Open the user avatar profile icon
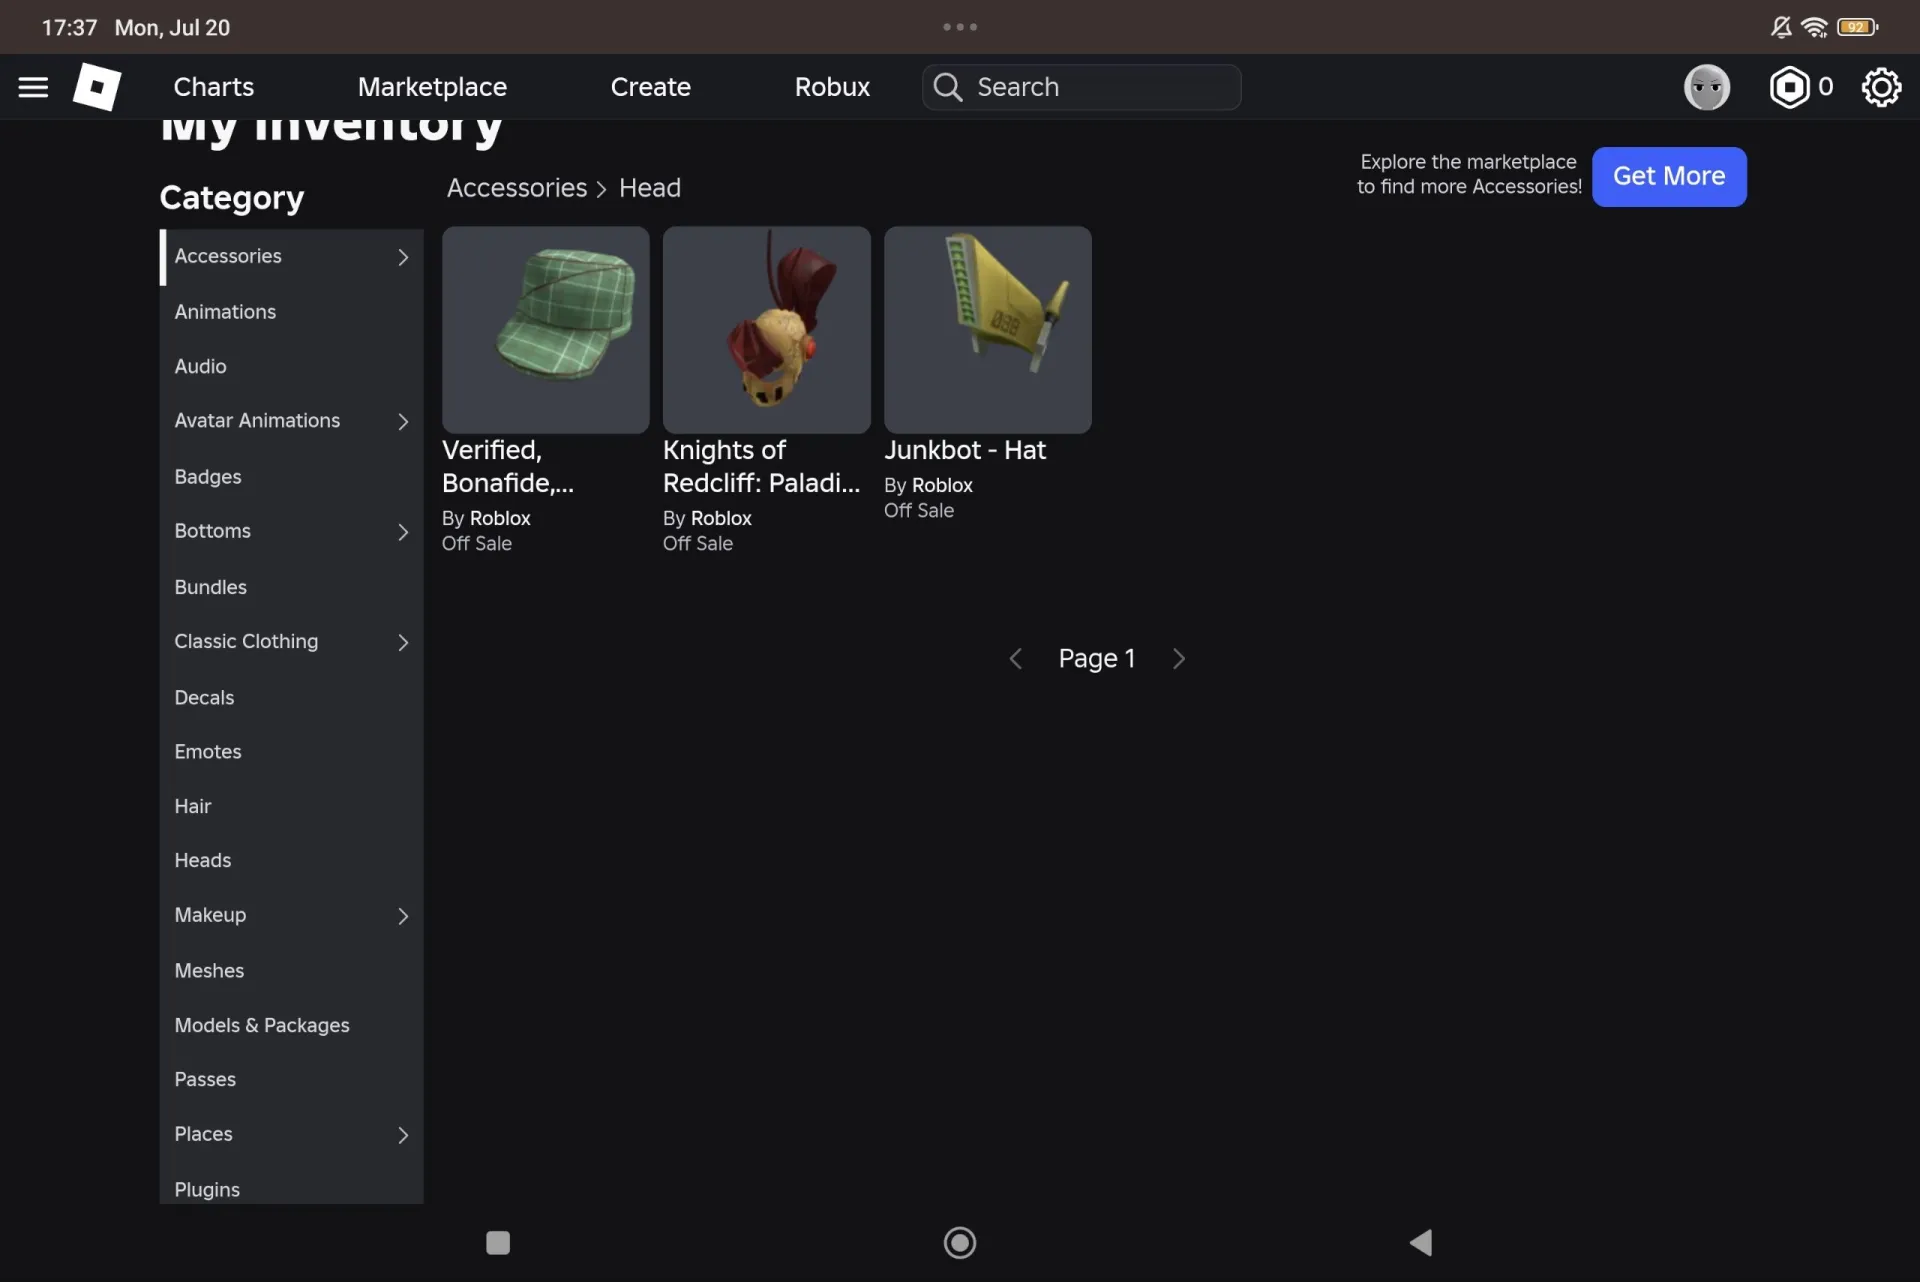The height and width of the screenshot is (1282, 1920). [1706, 87]
